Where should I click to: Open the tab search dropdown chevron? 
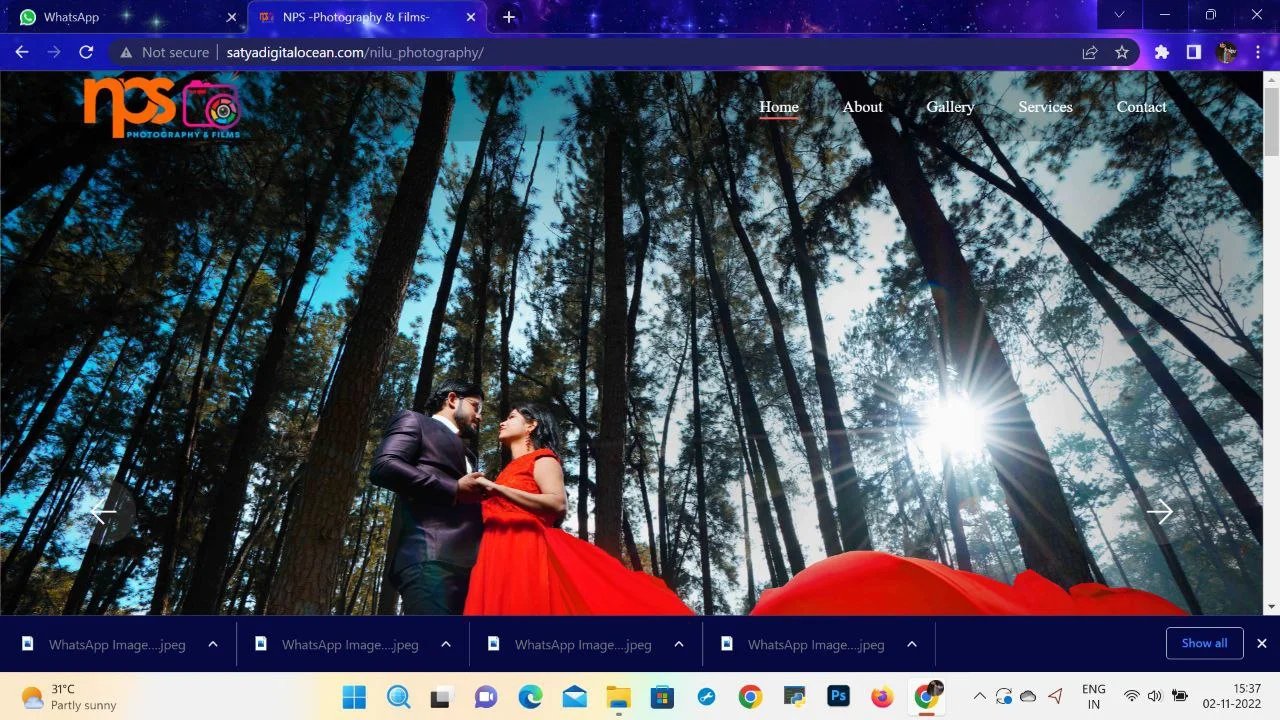[x=1119, y=15]
